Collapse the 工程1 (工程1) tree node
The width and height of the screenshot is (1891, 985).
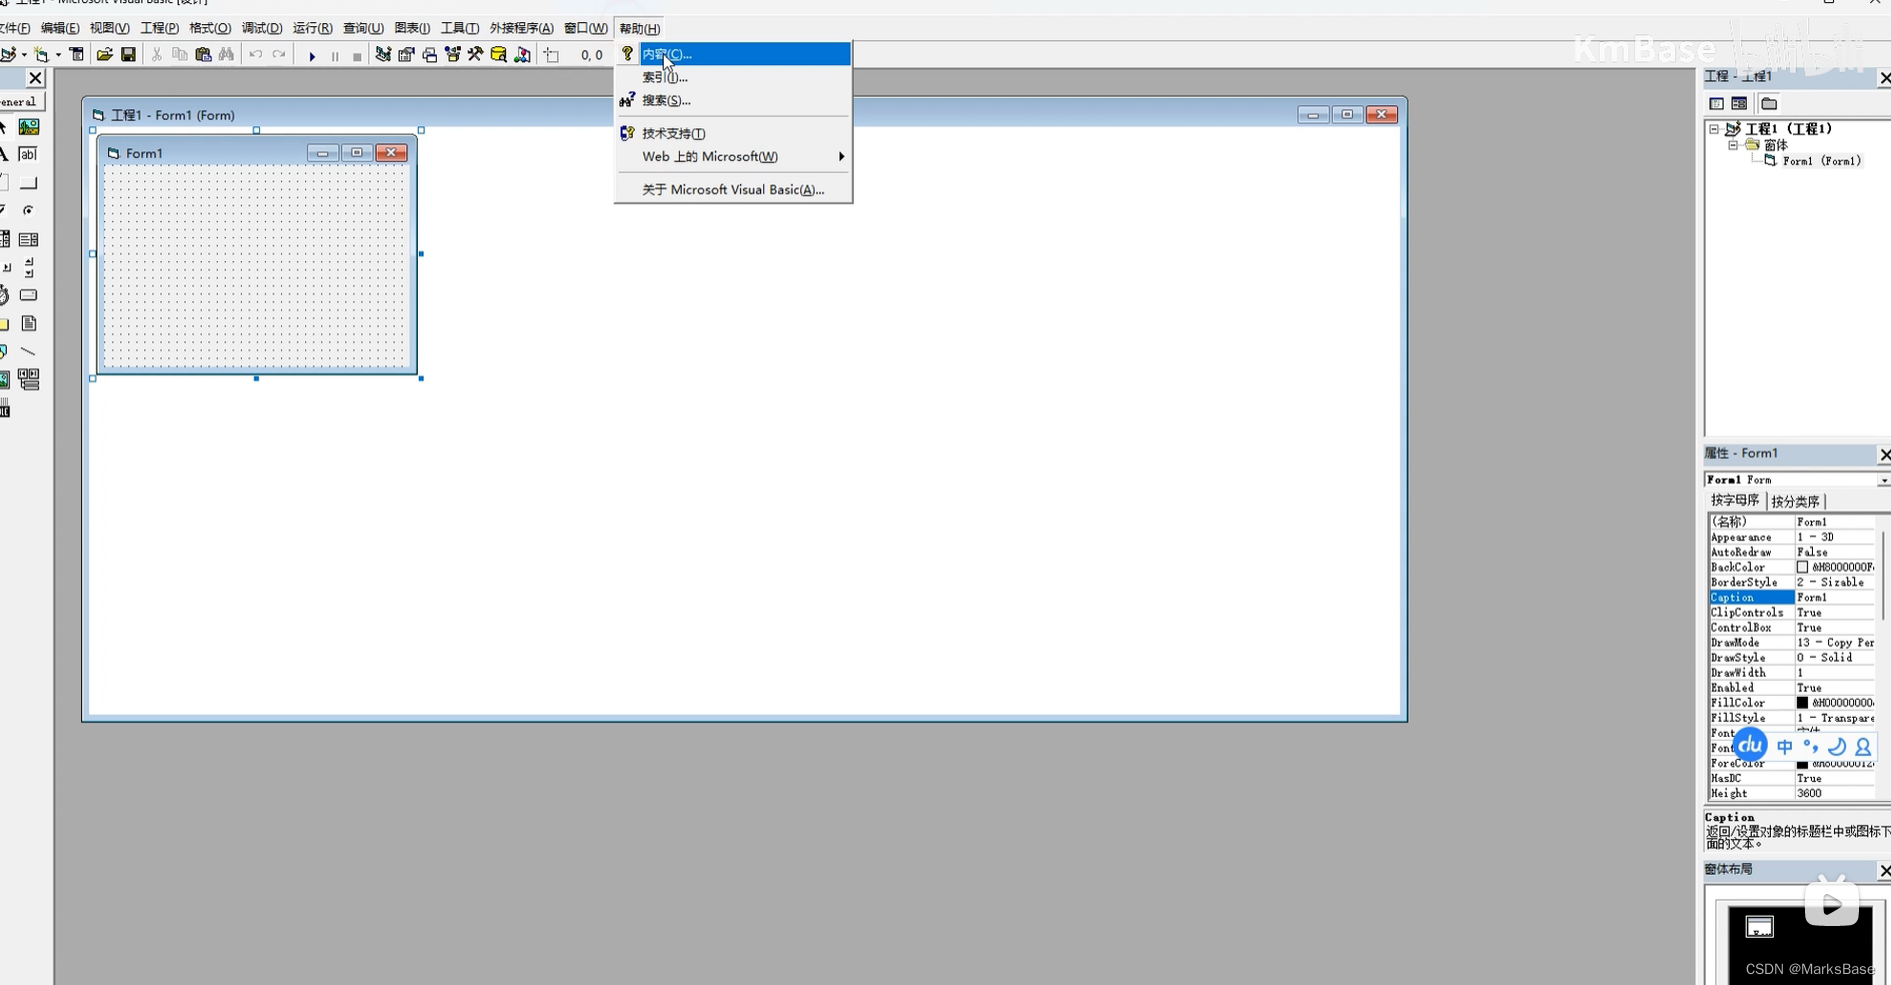tap(1714, 129)
